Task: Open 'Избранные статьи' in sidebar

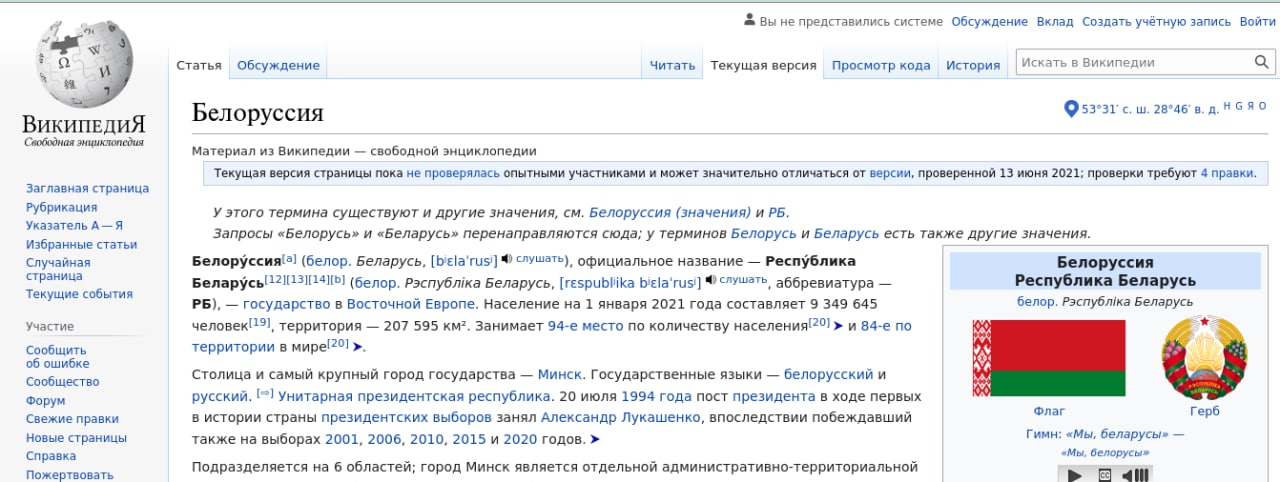Action: (81, 244)
